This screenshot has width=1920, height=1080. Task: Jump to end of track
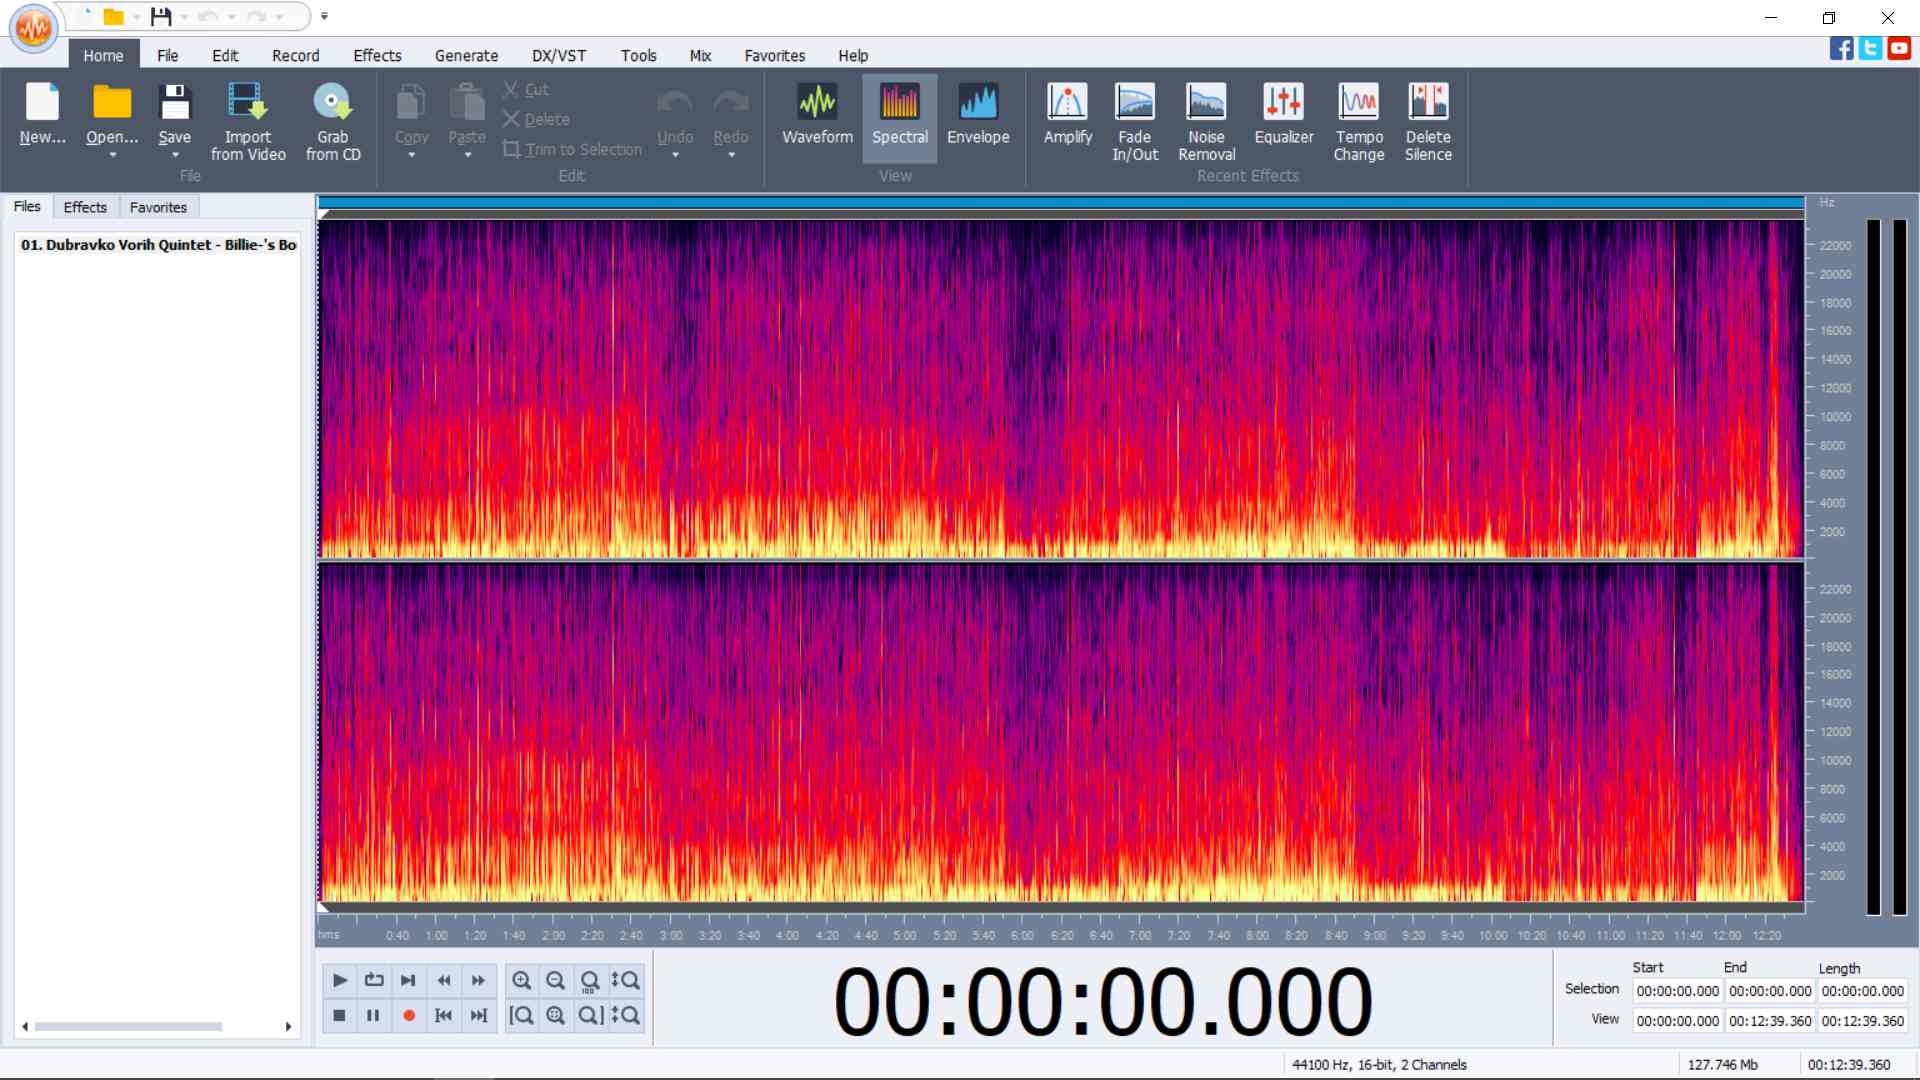pos(478,1015)
